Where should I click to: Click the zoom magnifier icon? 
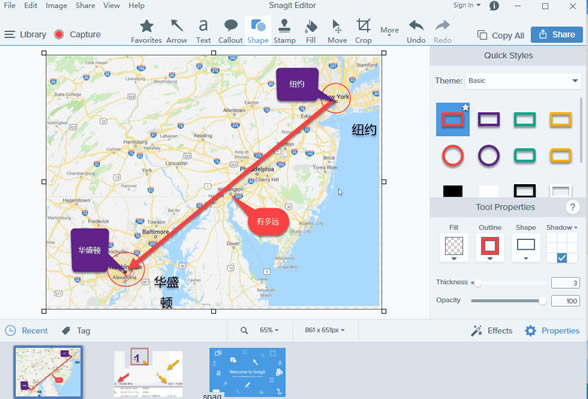[244, 330]
